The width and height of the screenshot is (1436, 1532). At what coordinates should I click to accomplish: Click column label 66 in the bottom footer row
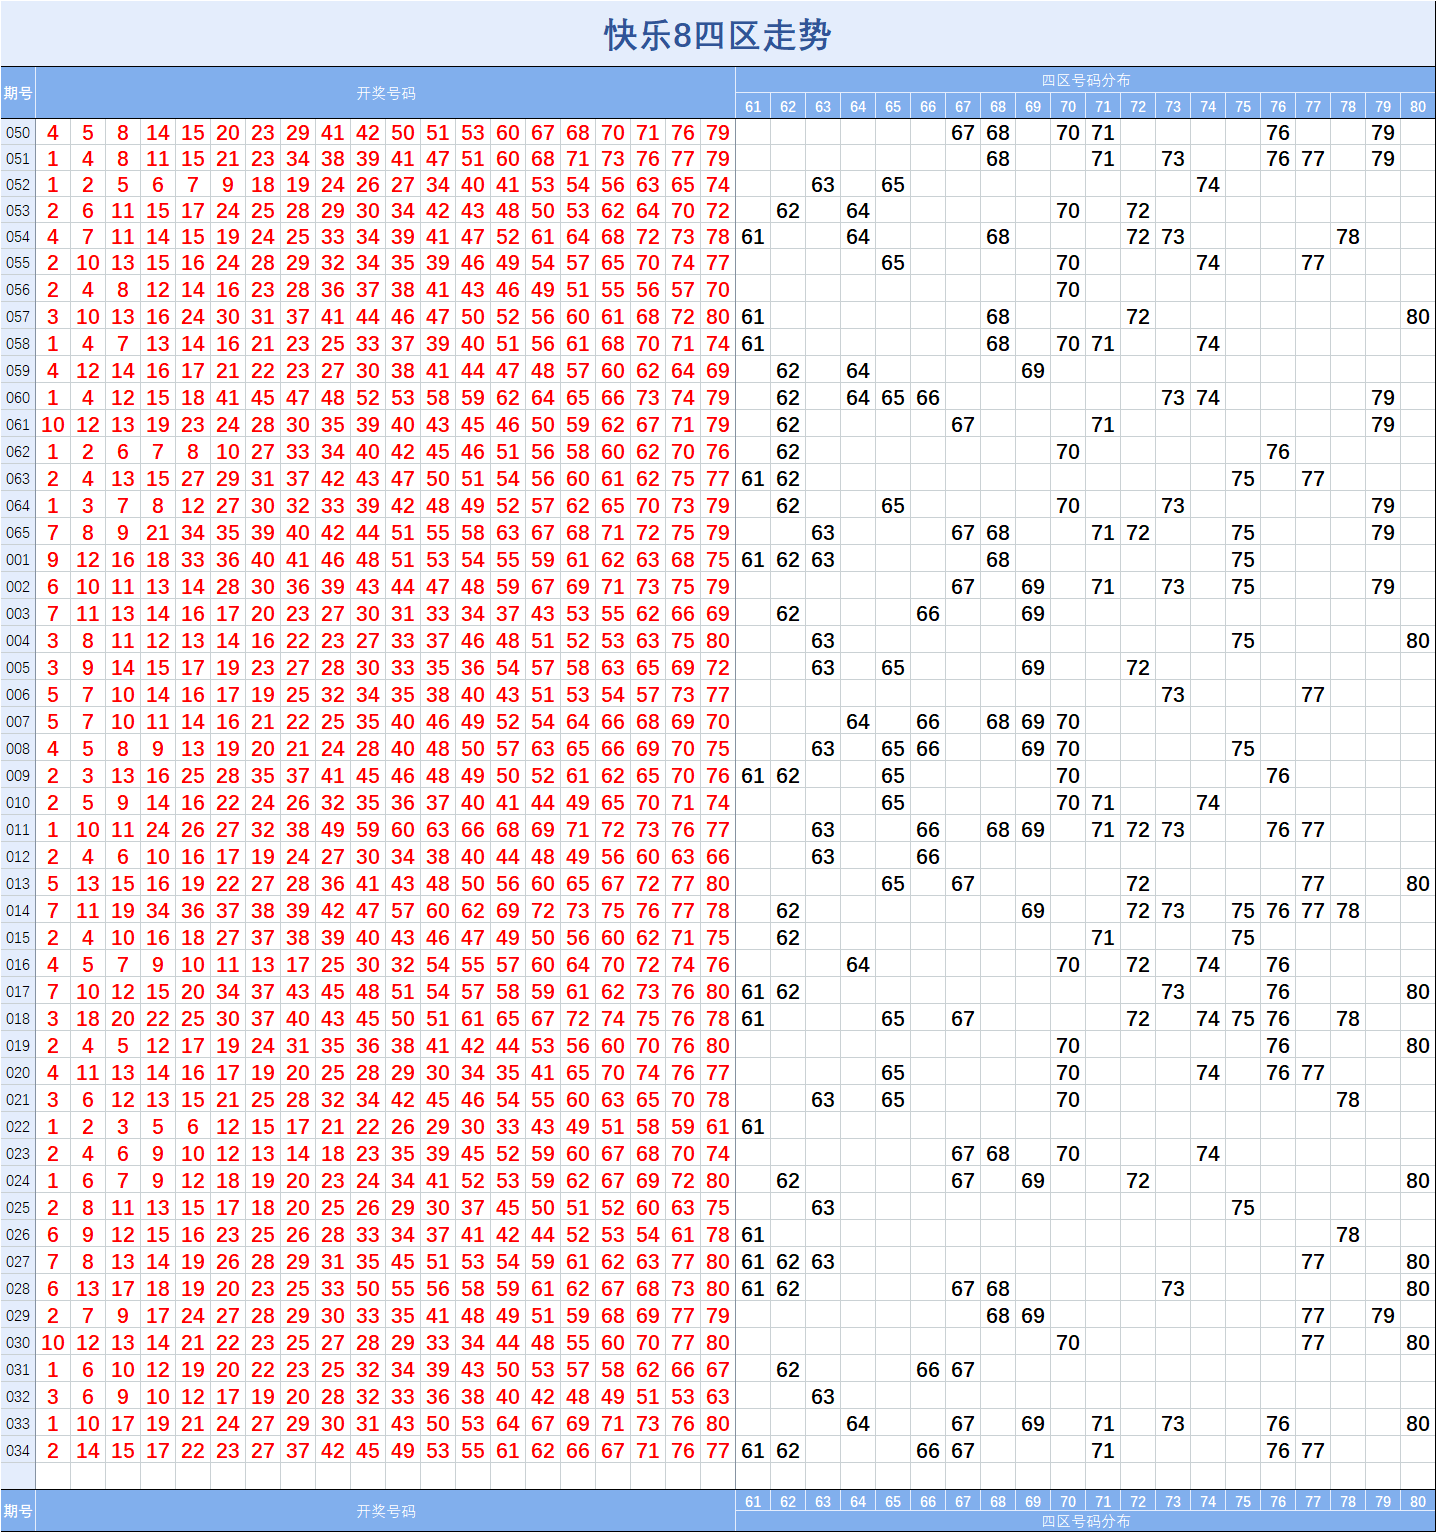coord(928,1501)
